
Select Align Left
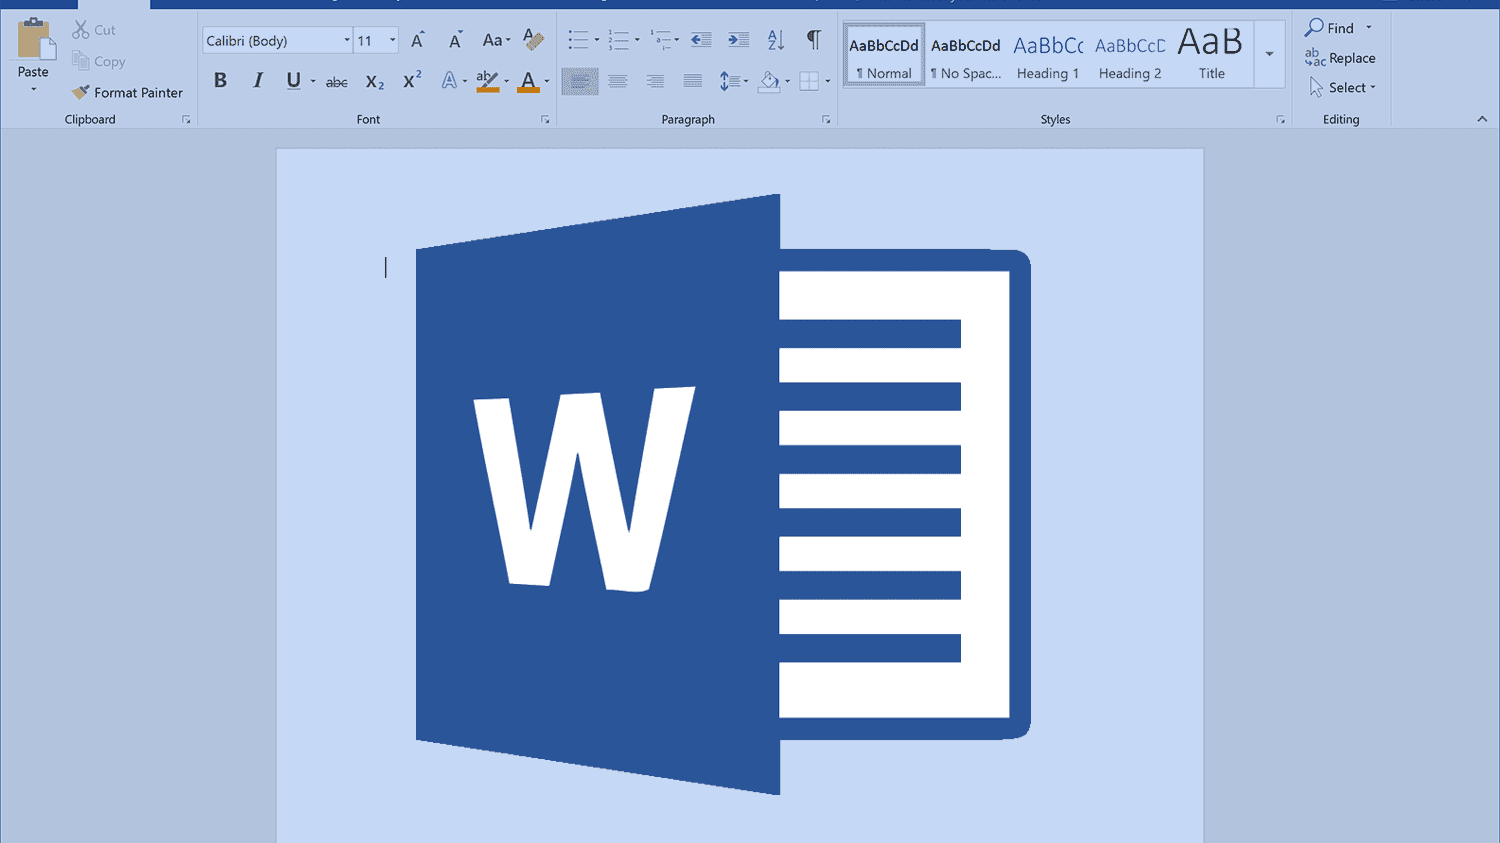pos(580,81)
